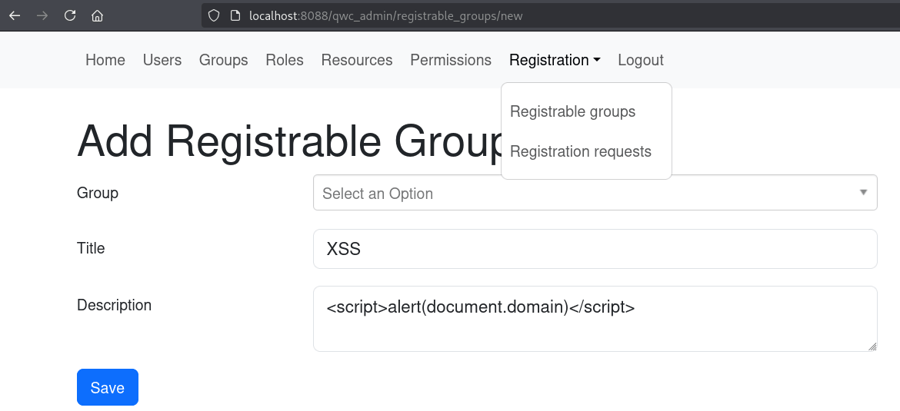Go to the browser home page icon

point(97,16)
